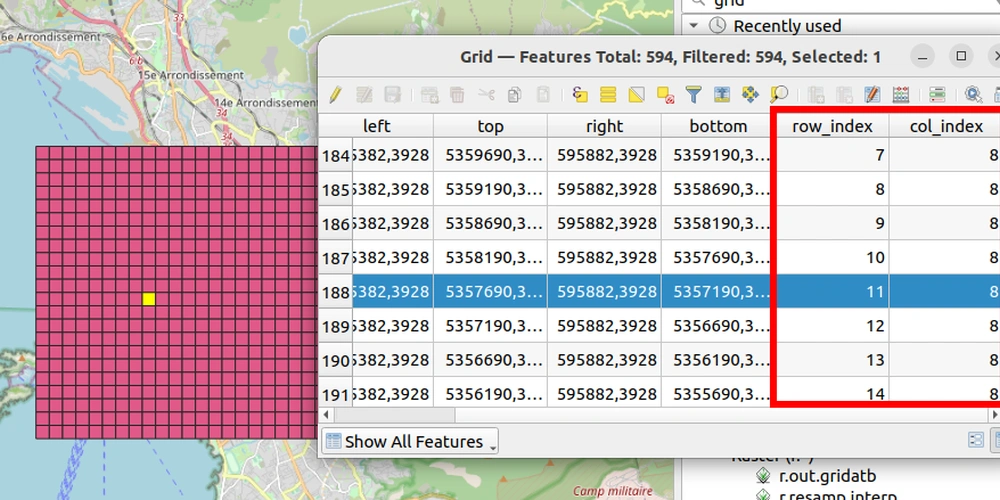Click bottom cell 5356690,3… in row 189
Viewport: 1000px width, 500px height.
pyautogui.click(x=718, y=327)
